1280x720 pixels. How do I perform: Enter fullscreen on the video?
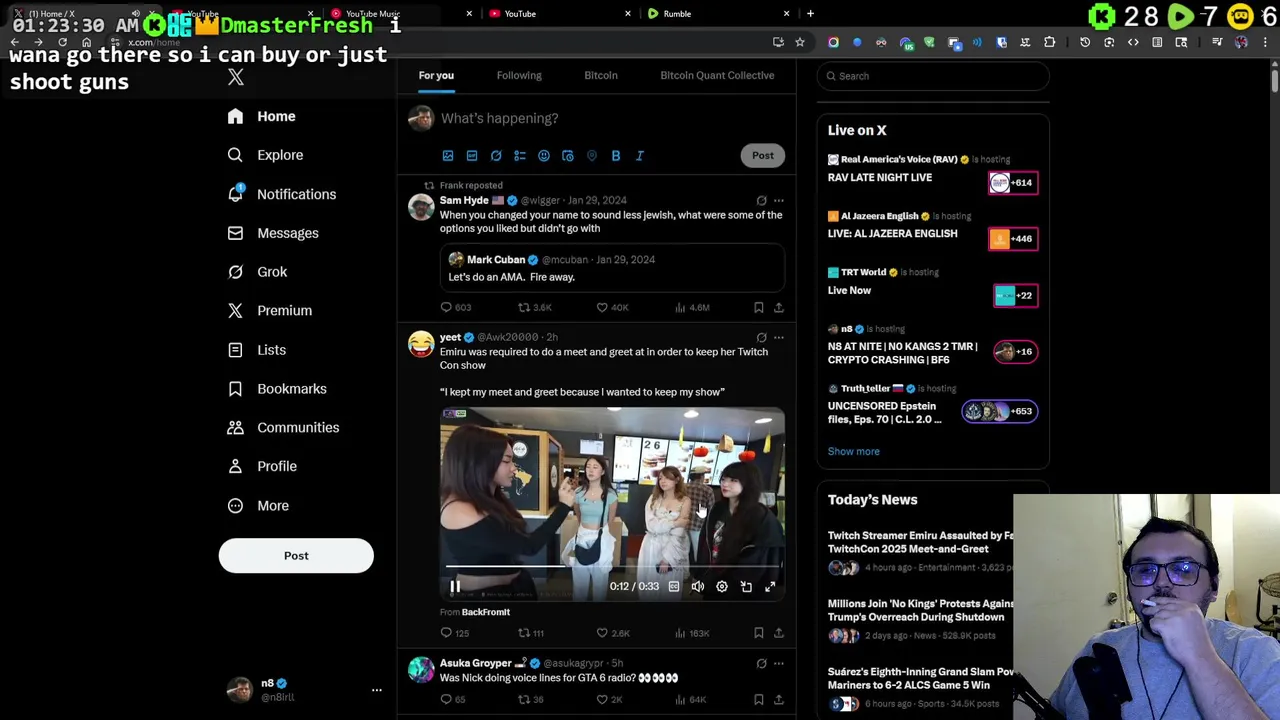[x=770, y=587]
